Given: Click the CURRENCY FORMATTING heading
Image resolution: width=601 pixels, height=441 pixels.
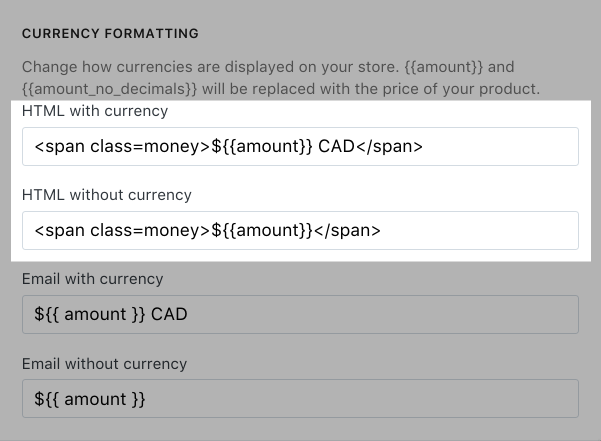Looking at the screenshot, I should click(x=110, y=34).
